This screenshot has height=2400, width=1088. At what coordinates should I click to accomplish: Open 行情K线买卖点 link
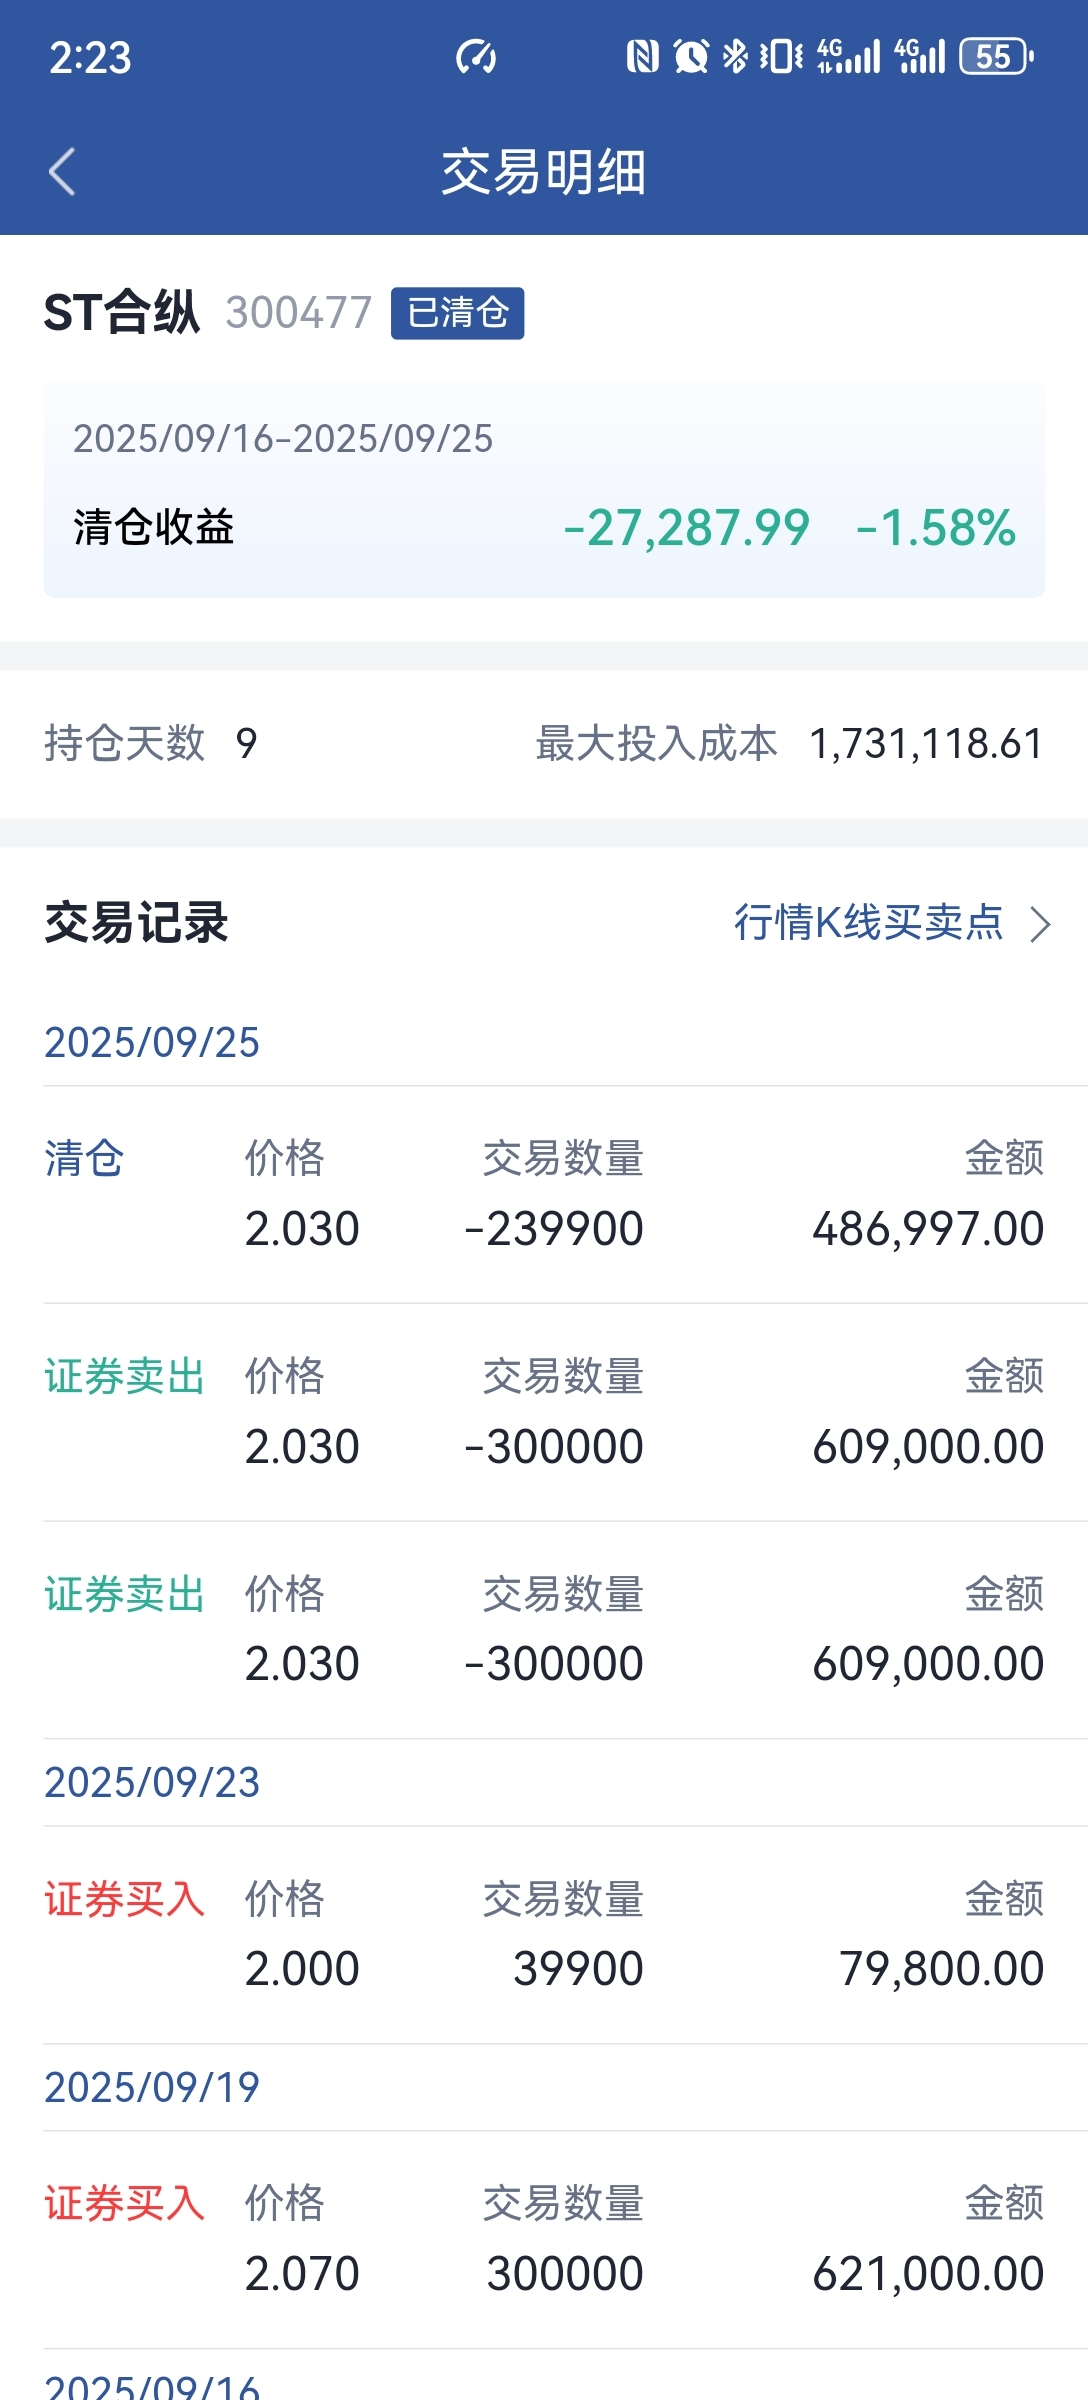(x=868, y=922)
